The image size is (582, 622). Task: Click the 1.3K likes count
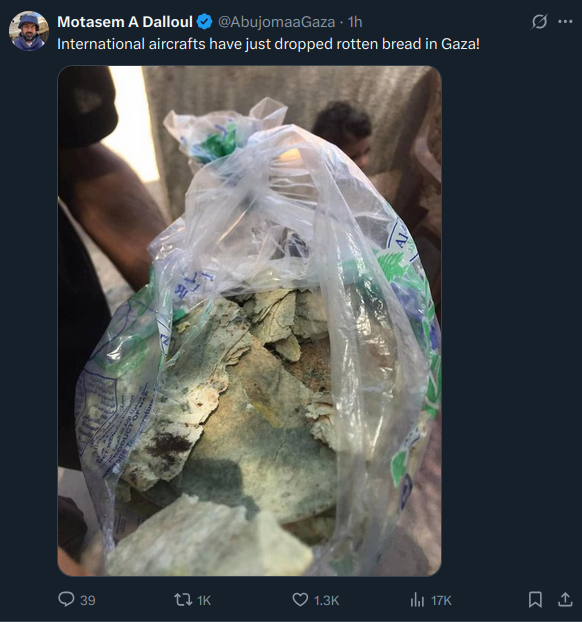[327, 600]
